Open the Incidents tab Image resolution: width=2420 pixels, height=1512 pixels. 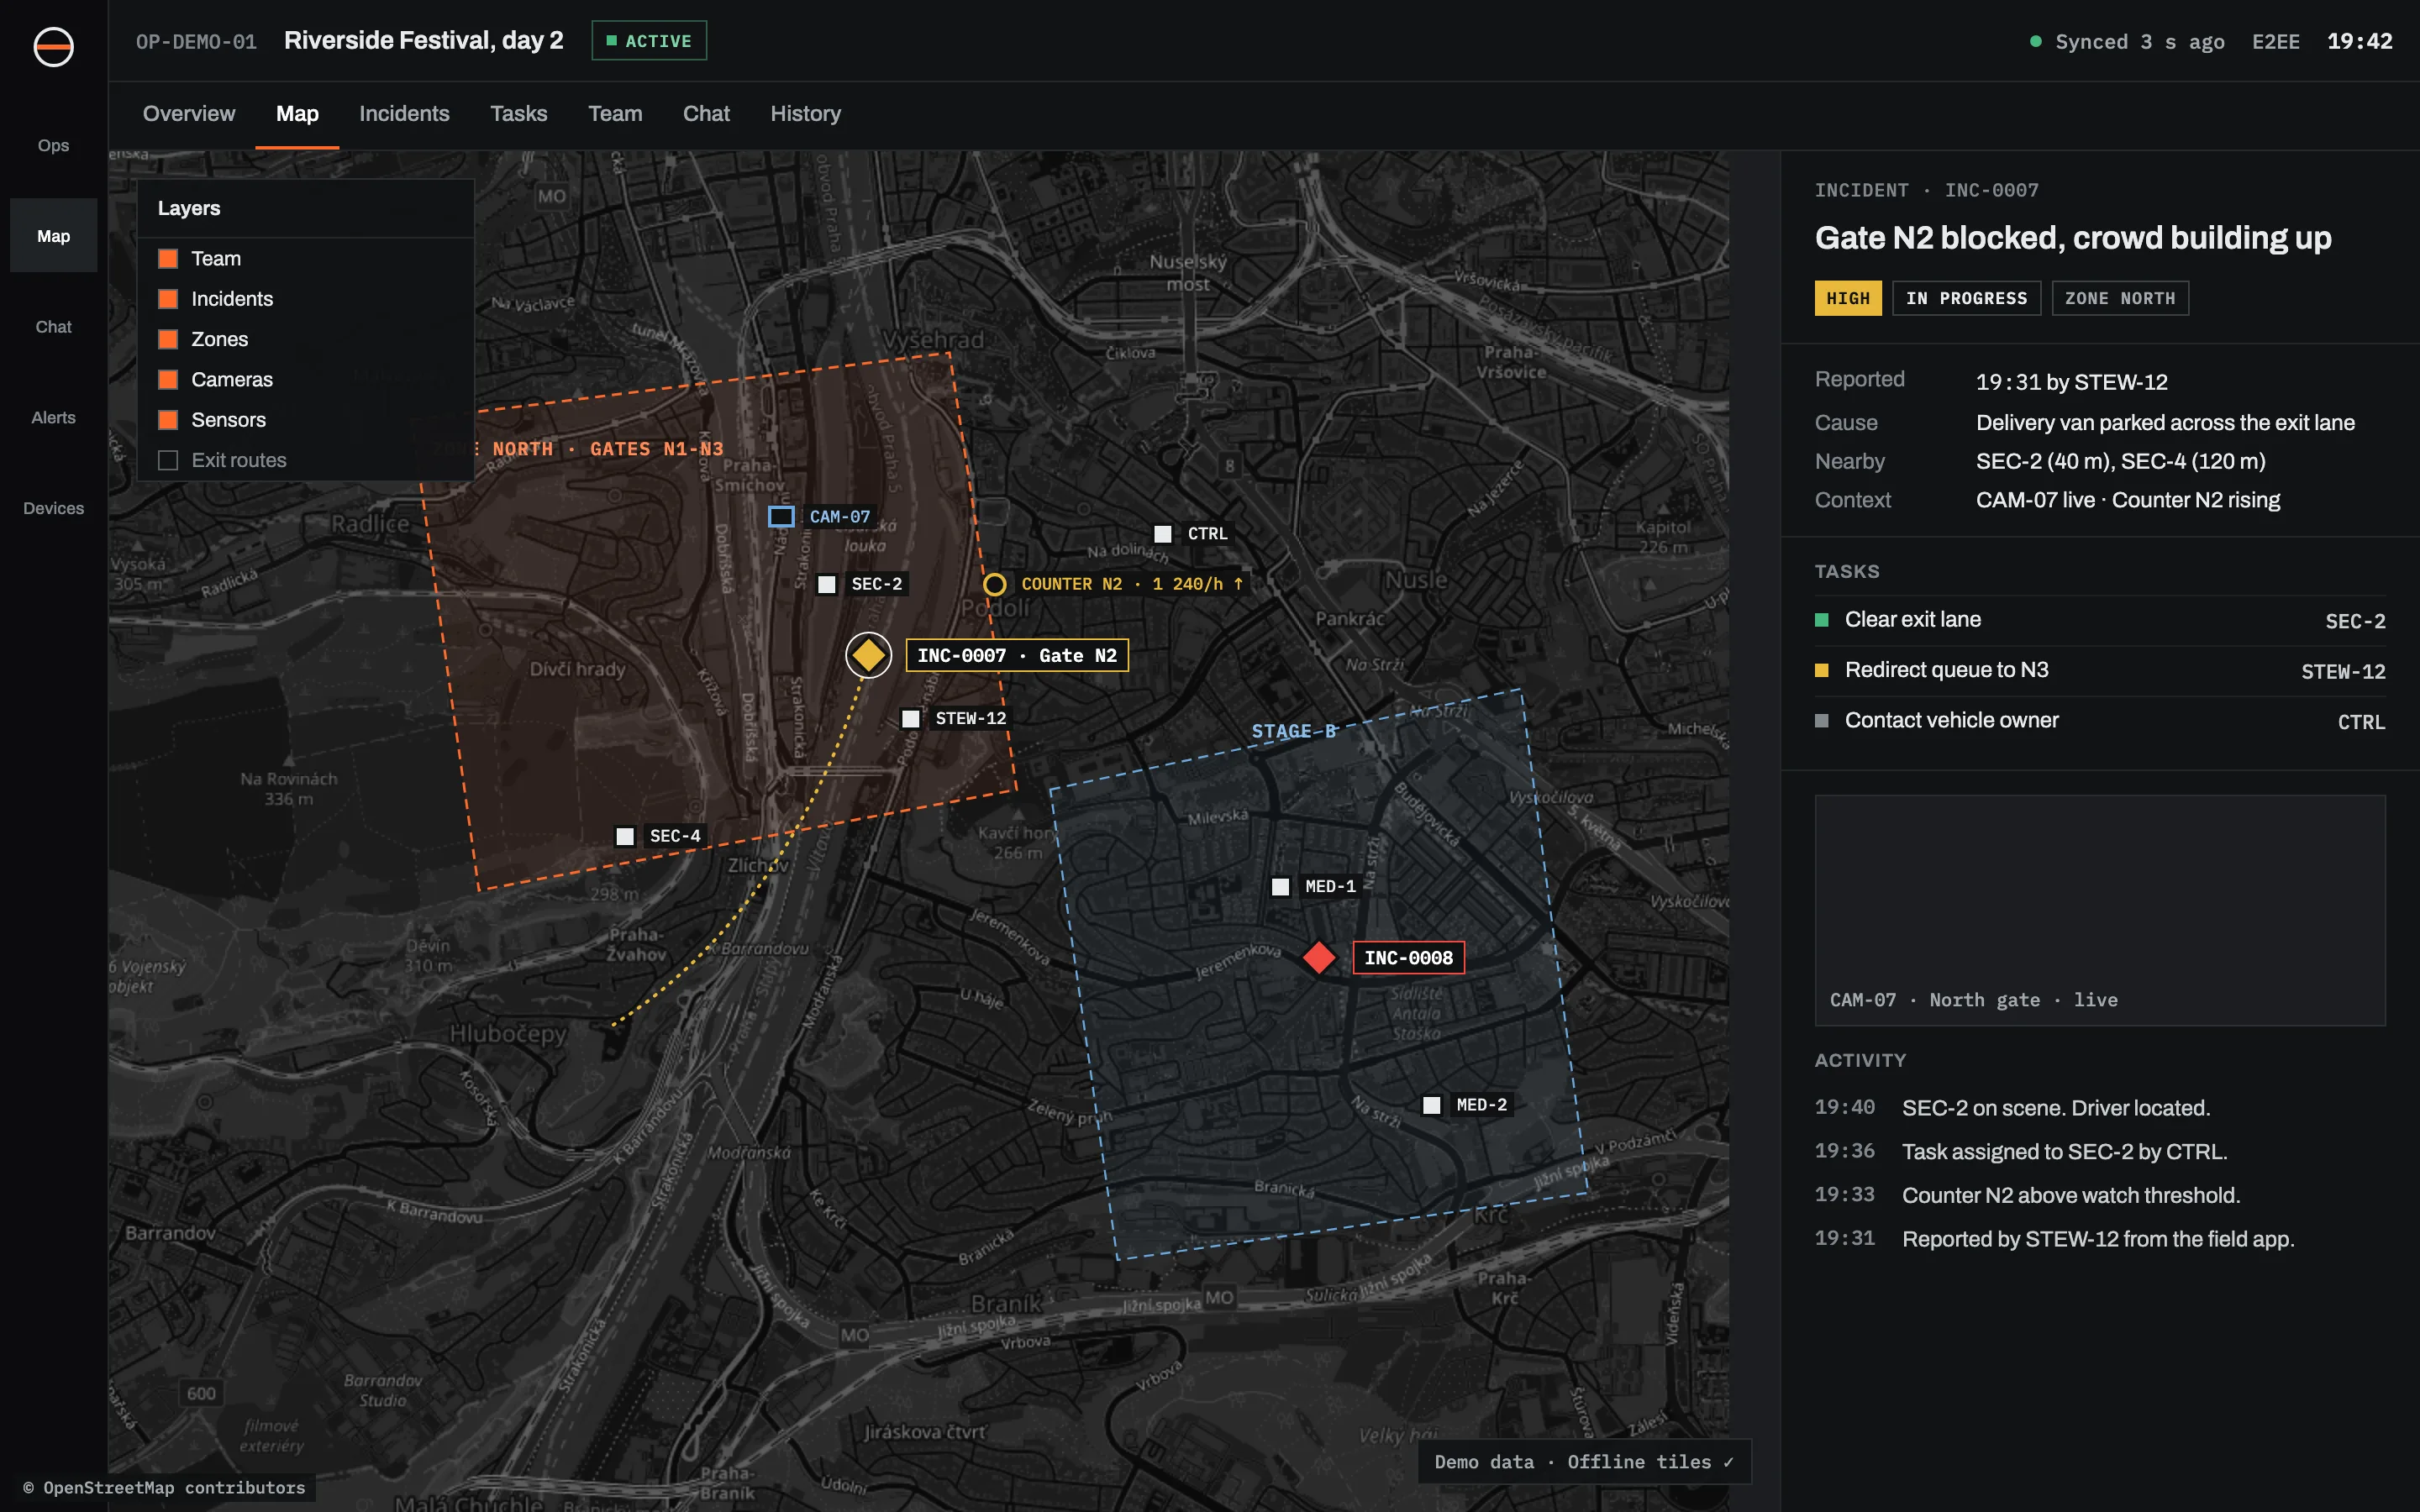(404, 114)
